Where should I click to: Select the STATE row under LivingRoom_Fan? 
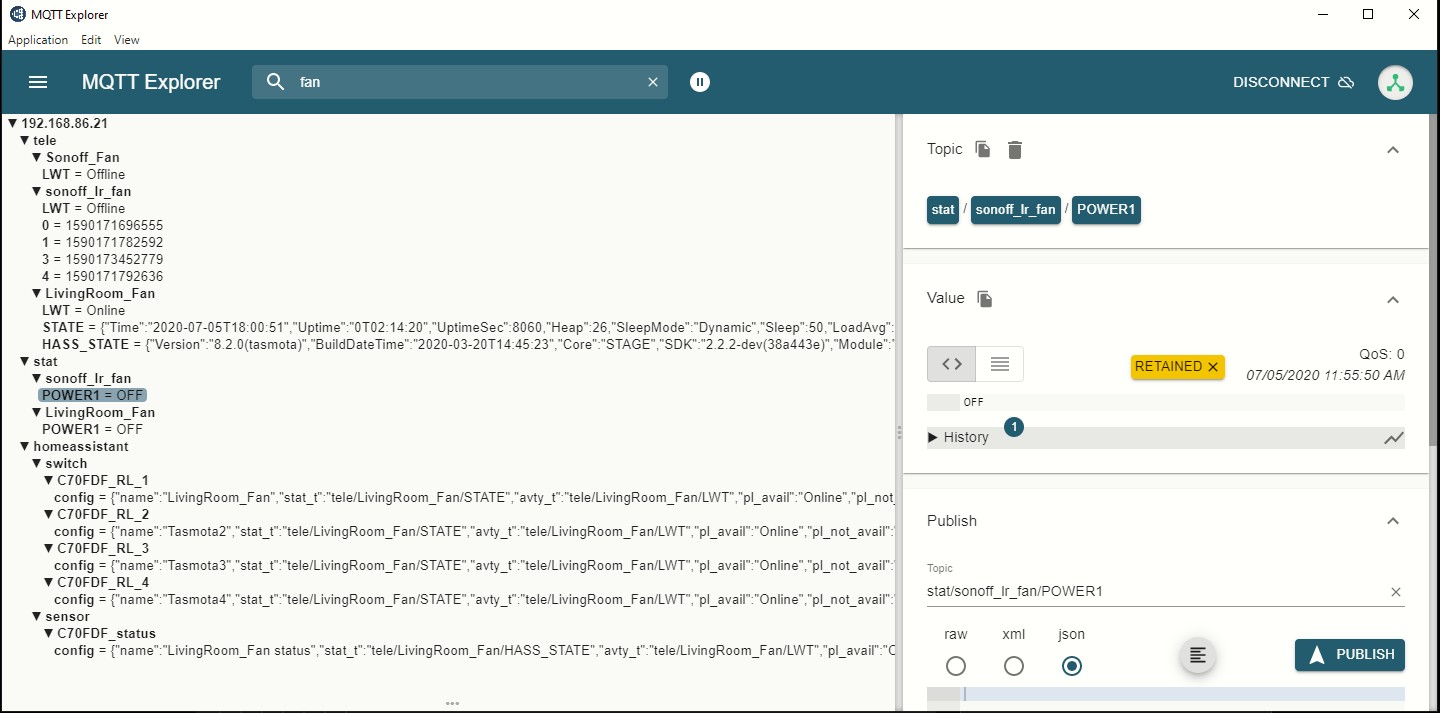tap(466, 327)
